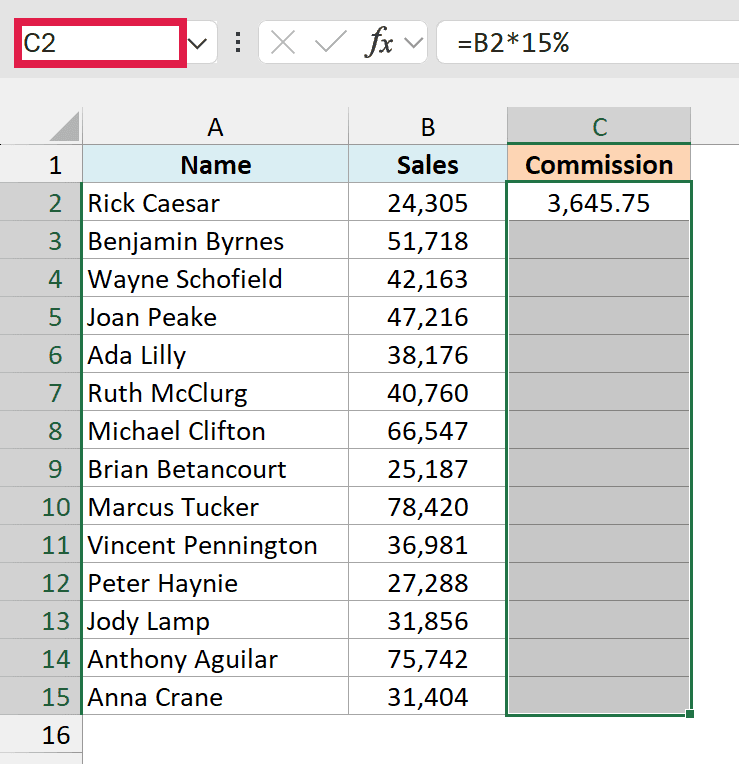This screenshot has width=739, height=764.
Task: Click the fill handle at selection corner
Action: click(x=690, y=714)
